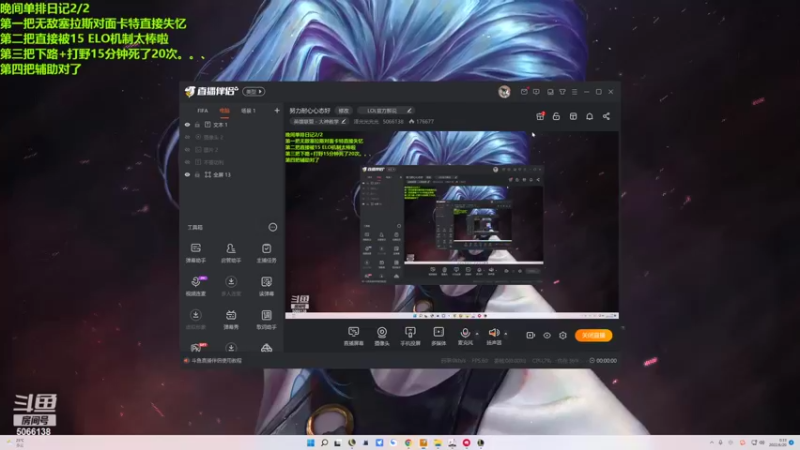
Task: Click the live preview canvas
Action: (x=452, y=225)
